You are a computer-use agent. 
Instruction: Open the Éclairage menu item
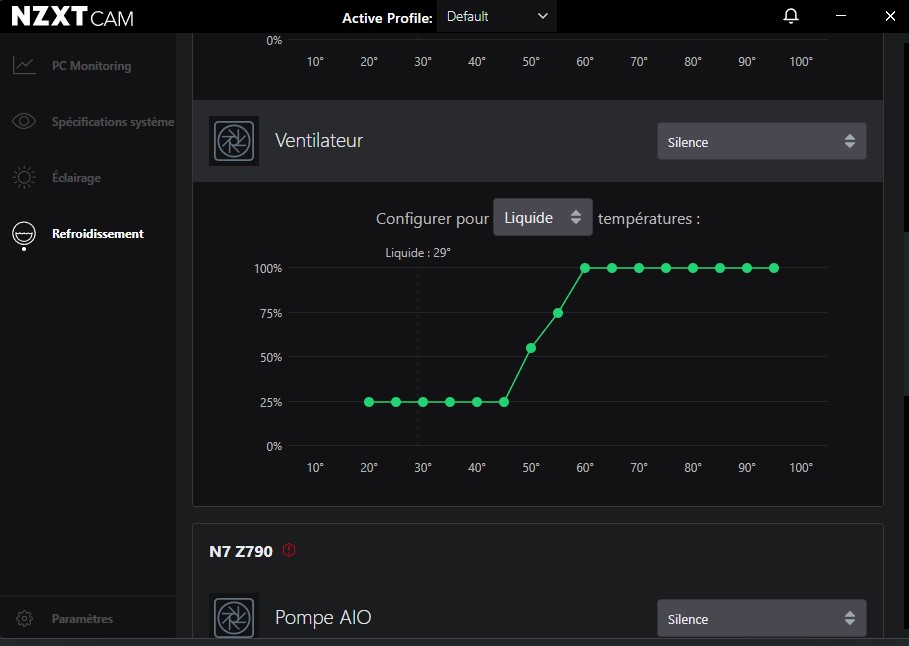tap(76, 178)
